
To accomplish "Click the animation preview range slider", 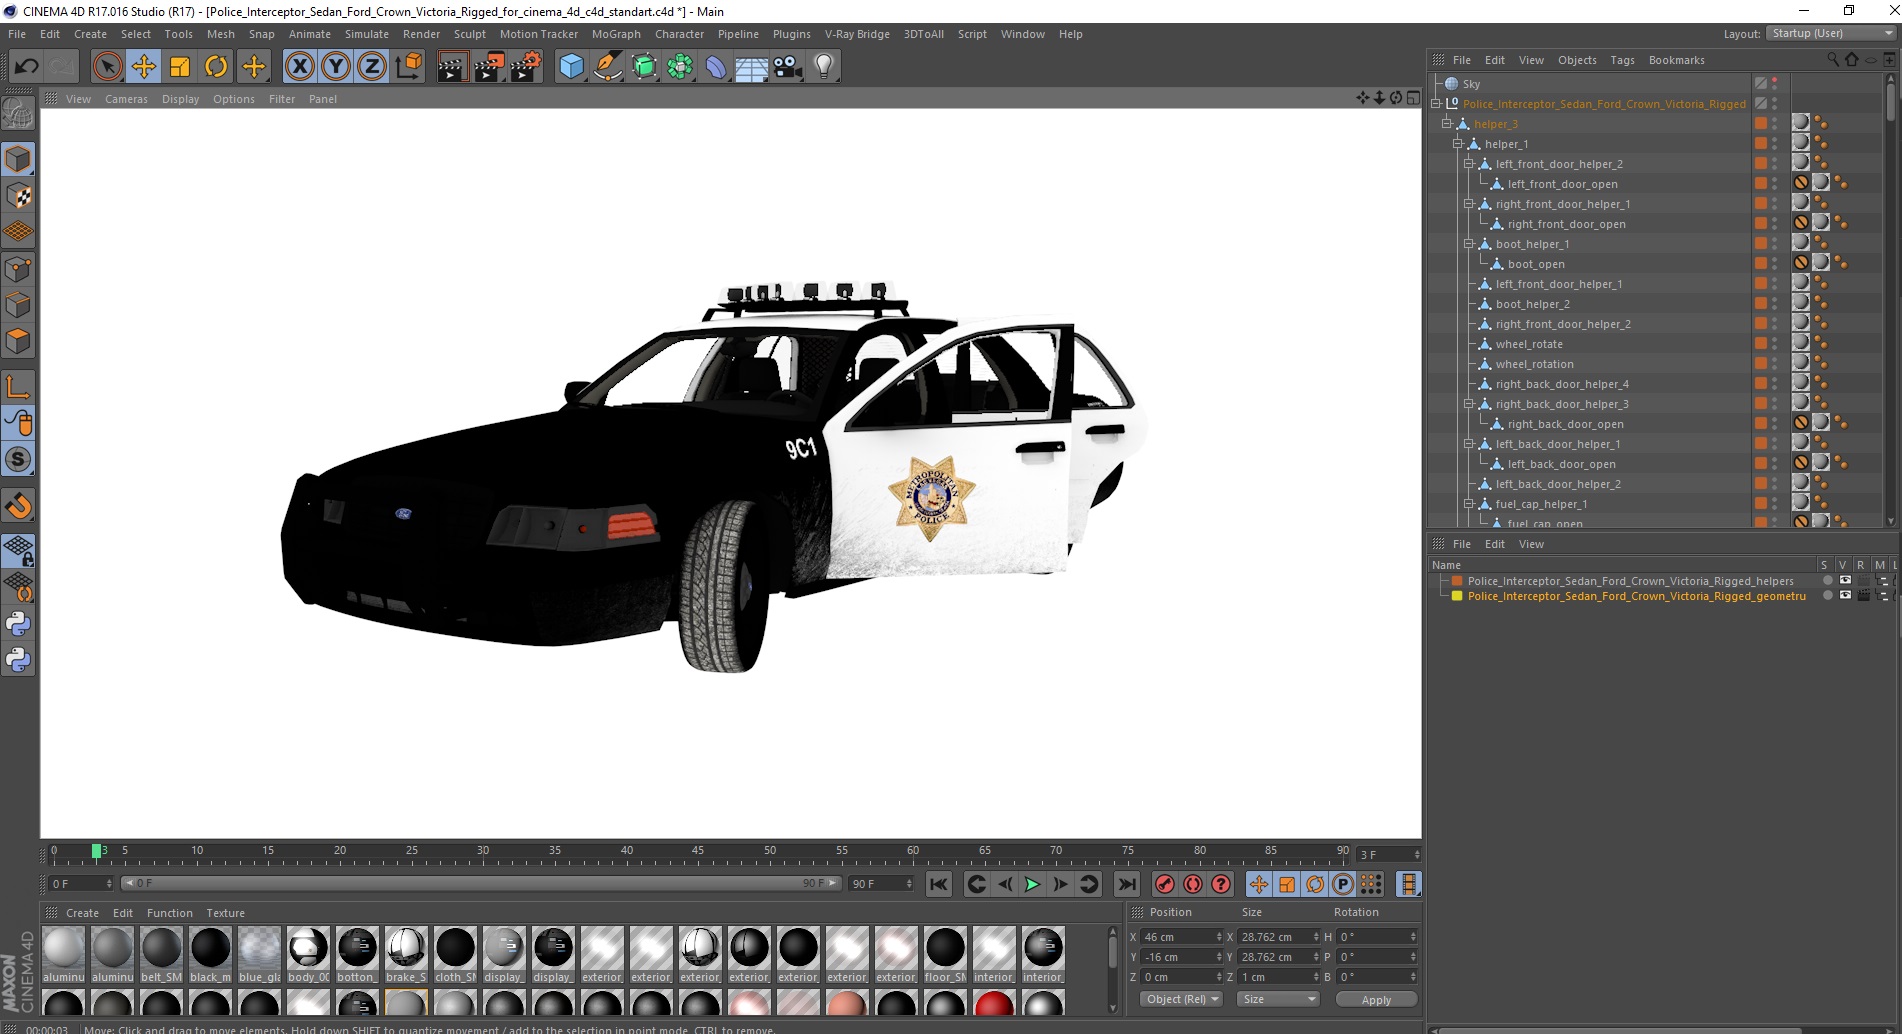I will click(x=481, y=884).
